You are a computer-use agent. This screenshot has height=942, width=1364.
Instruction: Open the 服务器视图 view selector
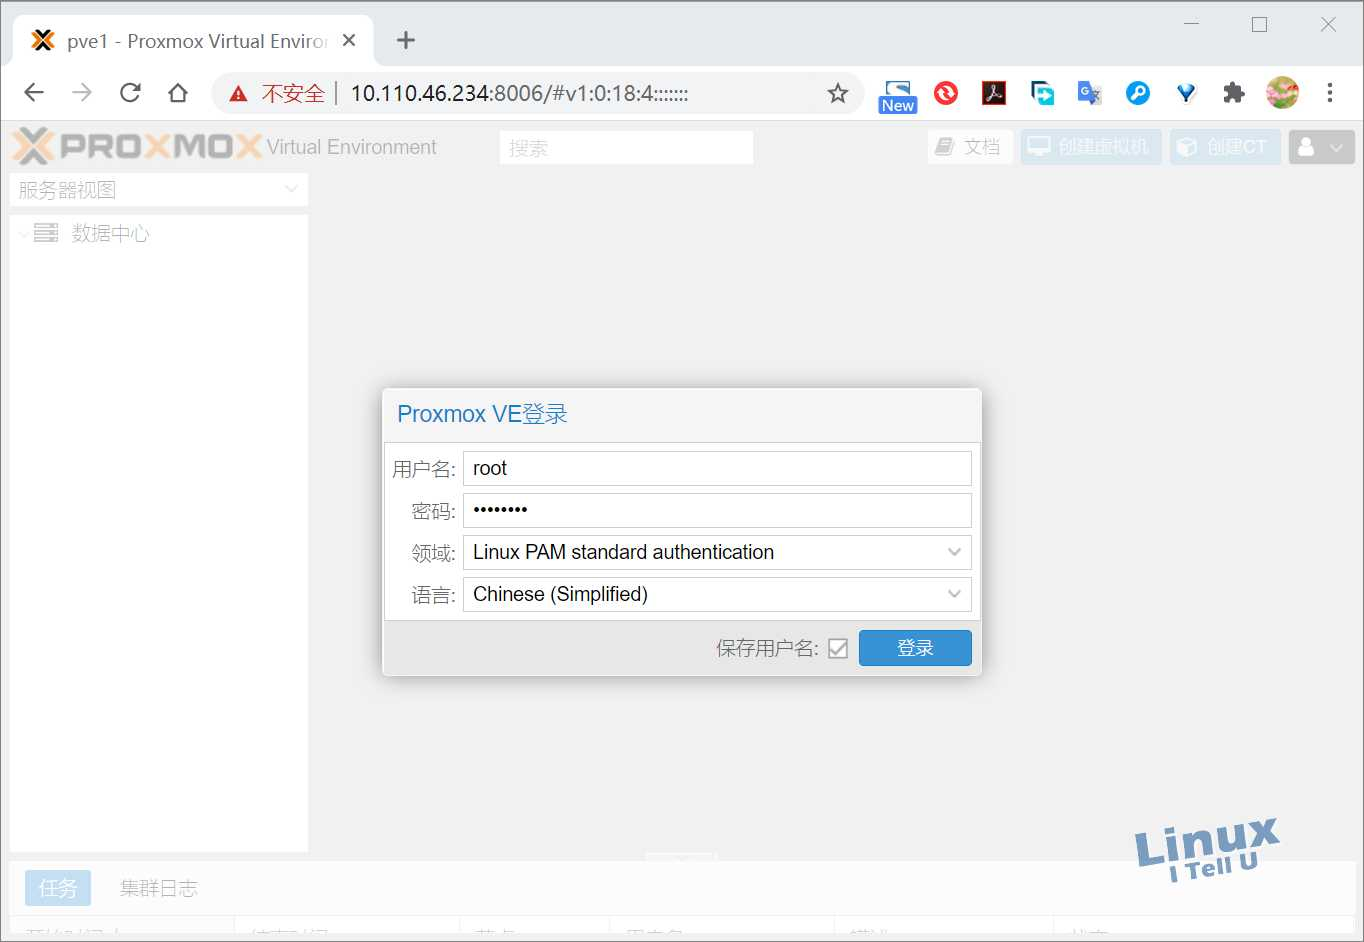tap(159, 190)
